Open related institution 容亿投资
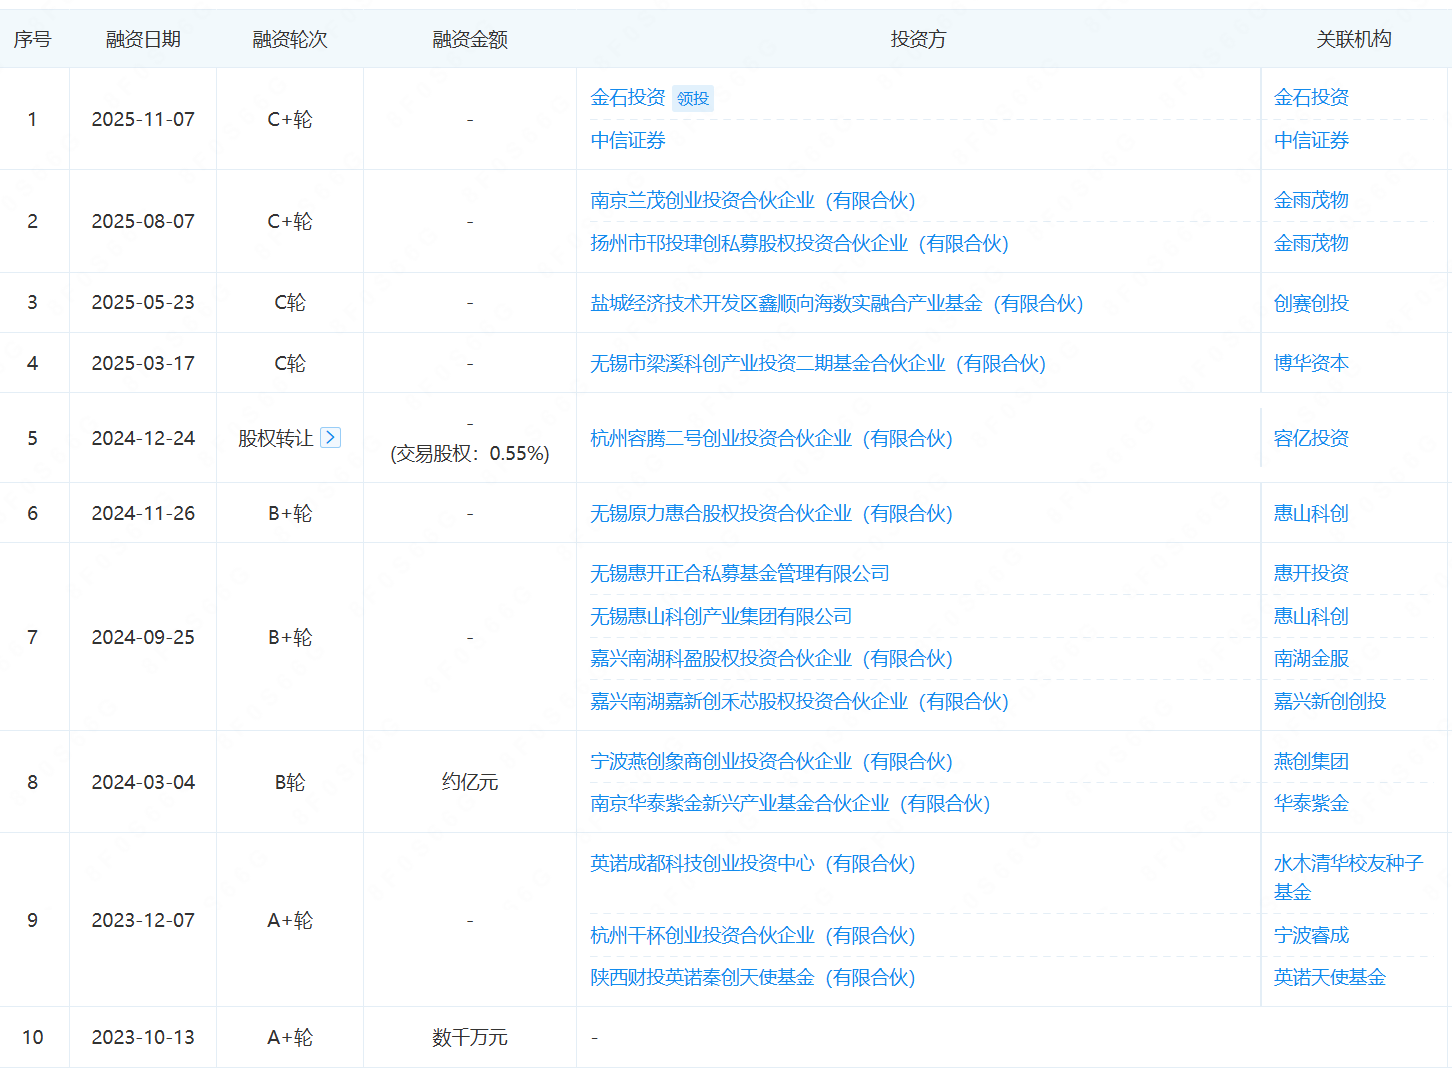The height and width of the screenshot is (1076, 1452). [1310, 438]
